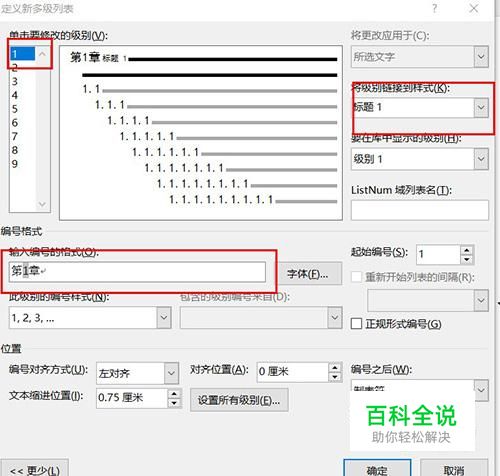Click the dialog help question mark icon
This screenshot has width=500, height=476.
(435, 8)
